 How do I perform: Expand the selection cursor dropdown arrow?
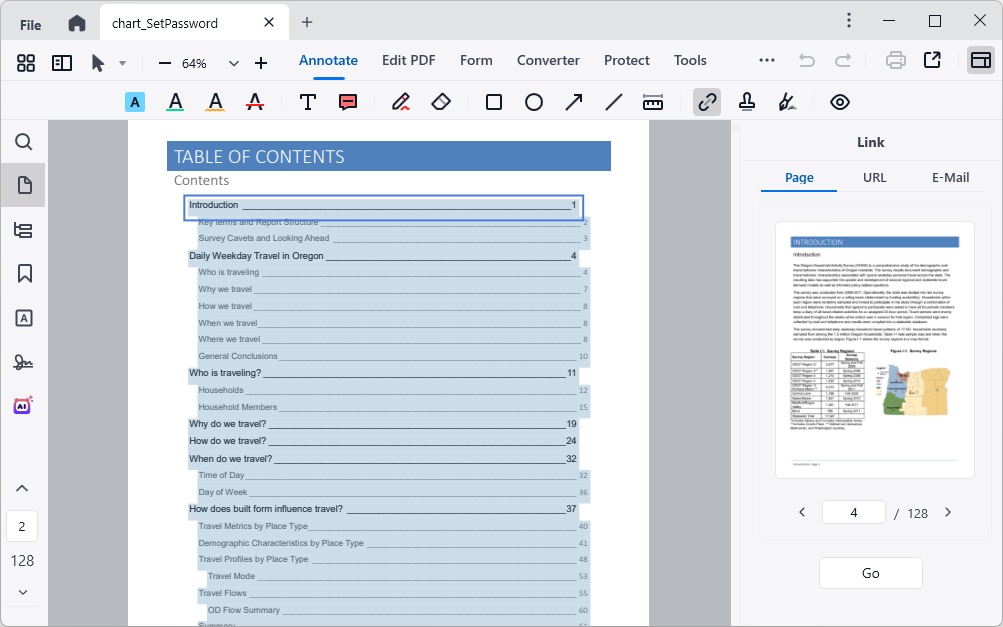(123, 63)
